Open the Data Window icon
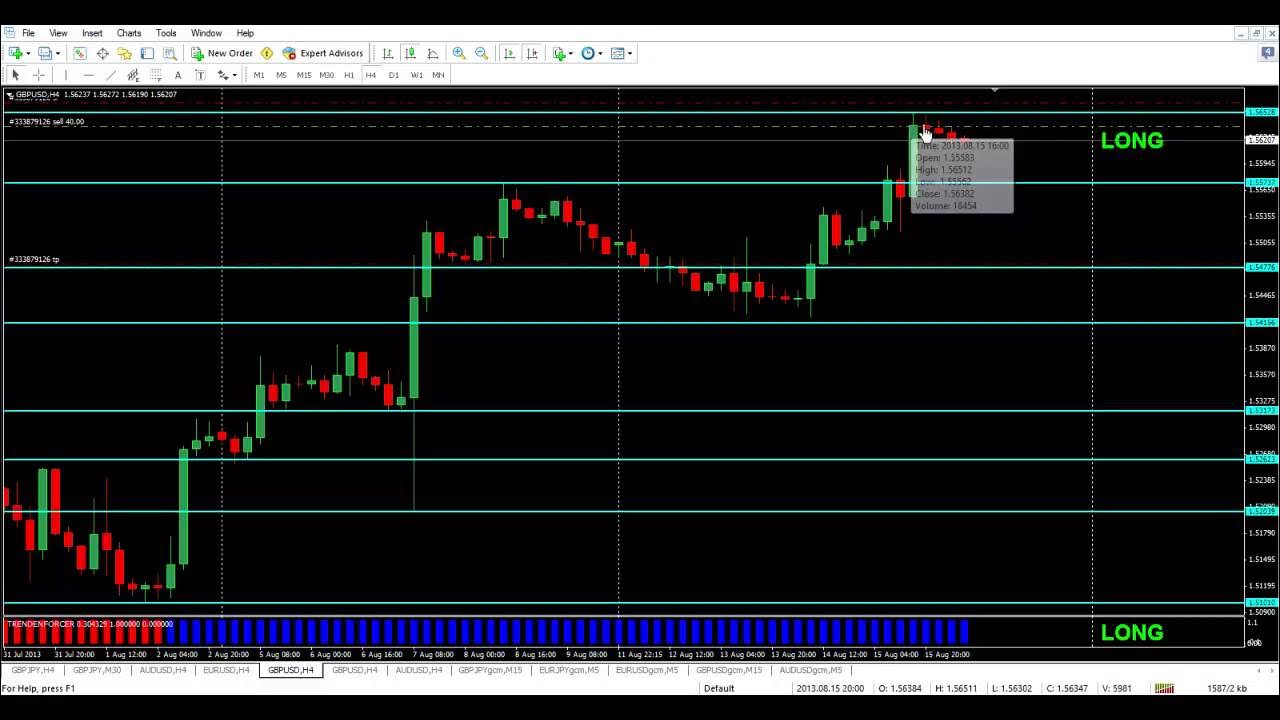Image resolution: width=1280 pixels, height=720 pixels. coord(102,53)
